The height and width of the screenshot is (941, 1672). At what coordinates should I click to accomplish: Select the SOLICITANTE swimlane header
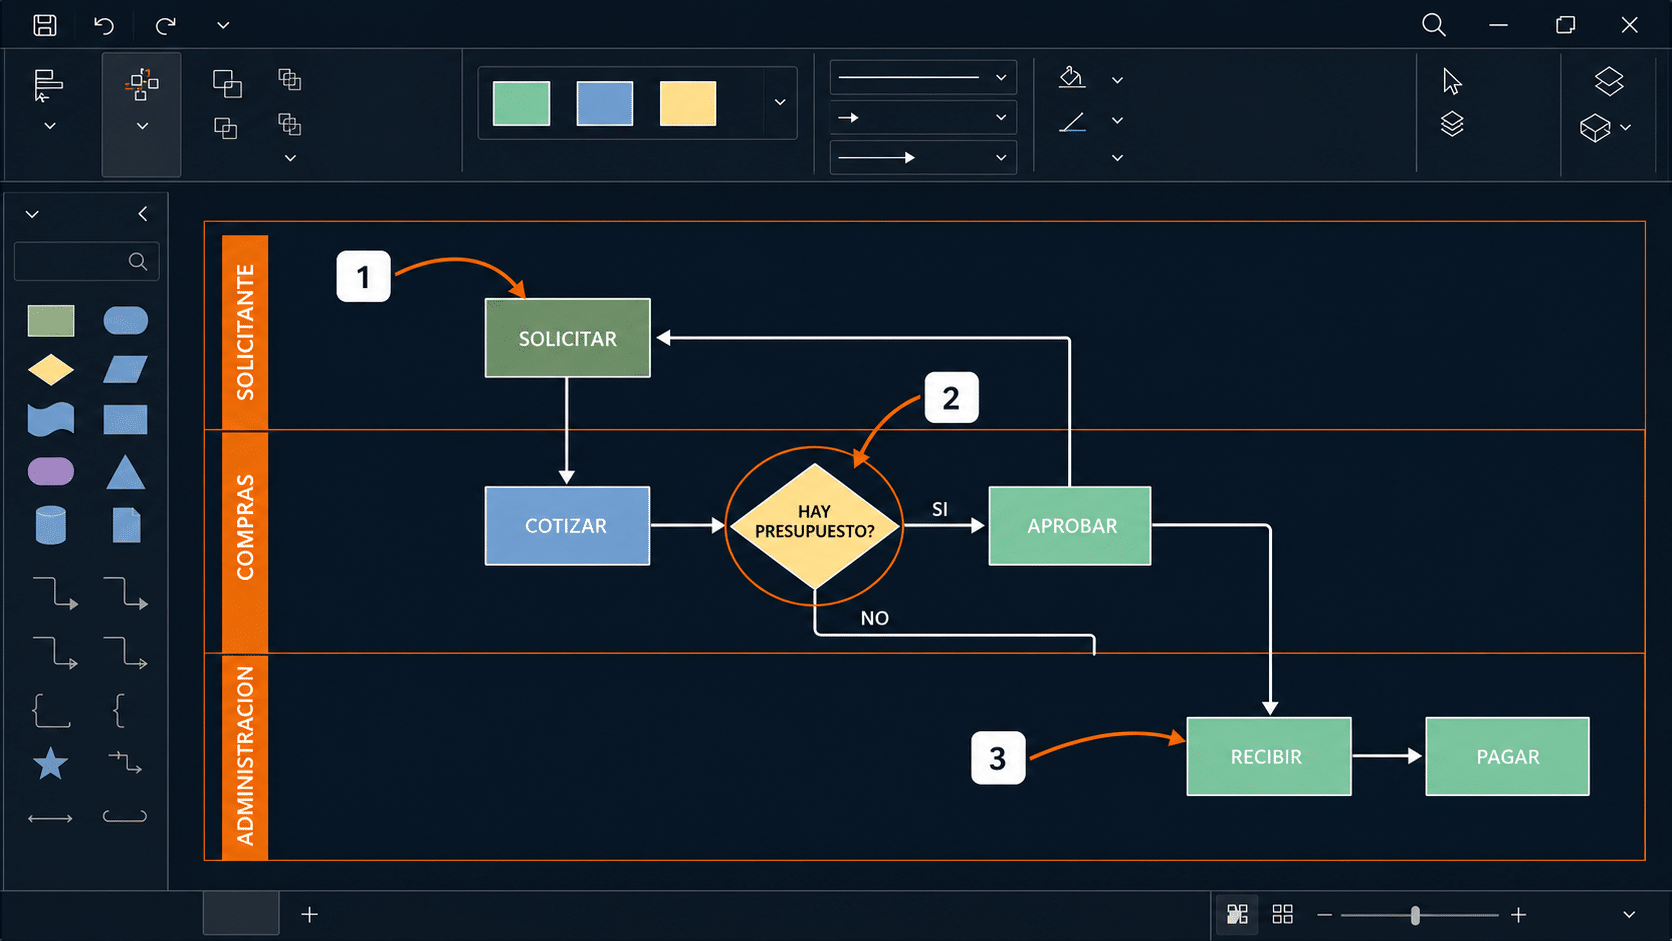[x=245, y=333]
